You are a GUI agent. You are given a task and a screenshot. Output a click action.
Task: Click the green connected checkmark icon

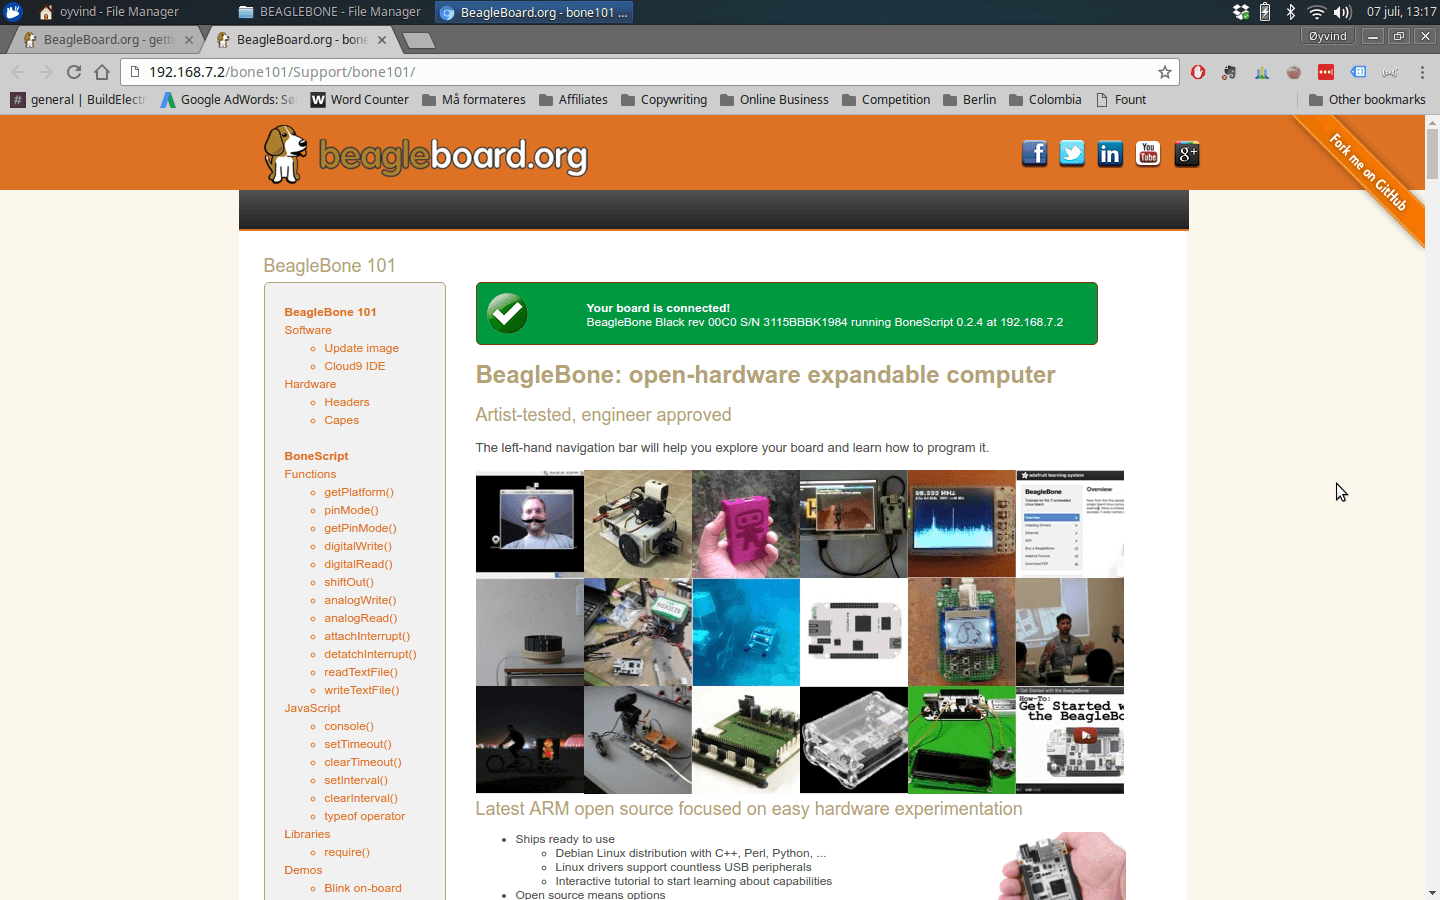[507, 314]
